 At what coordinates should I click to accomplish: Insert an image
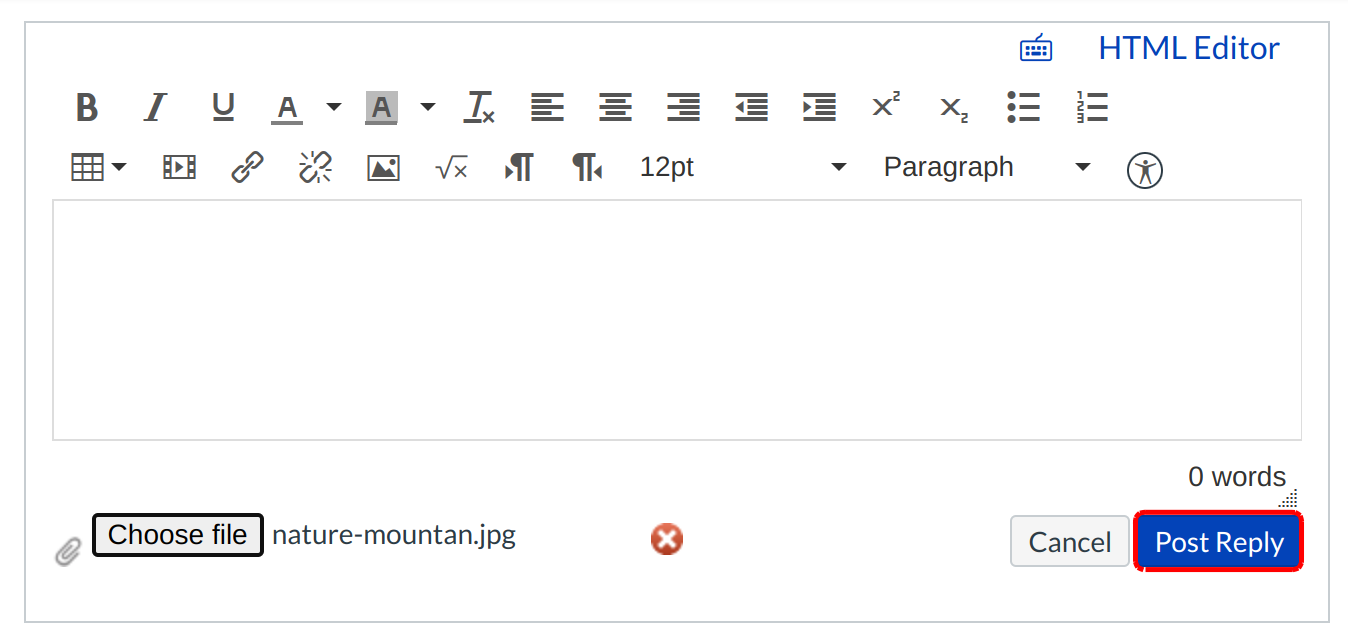[x=383, y=167]
